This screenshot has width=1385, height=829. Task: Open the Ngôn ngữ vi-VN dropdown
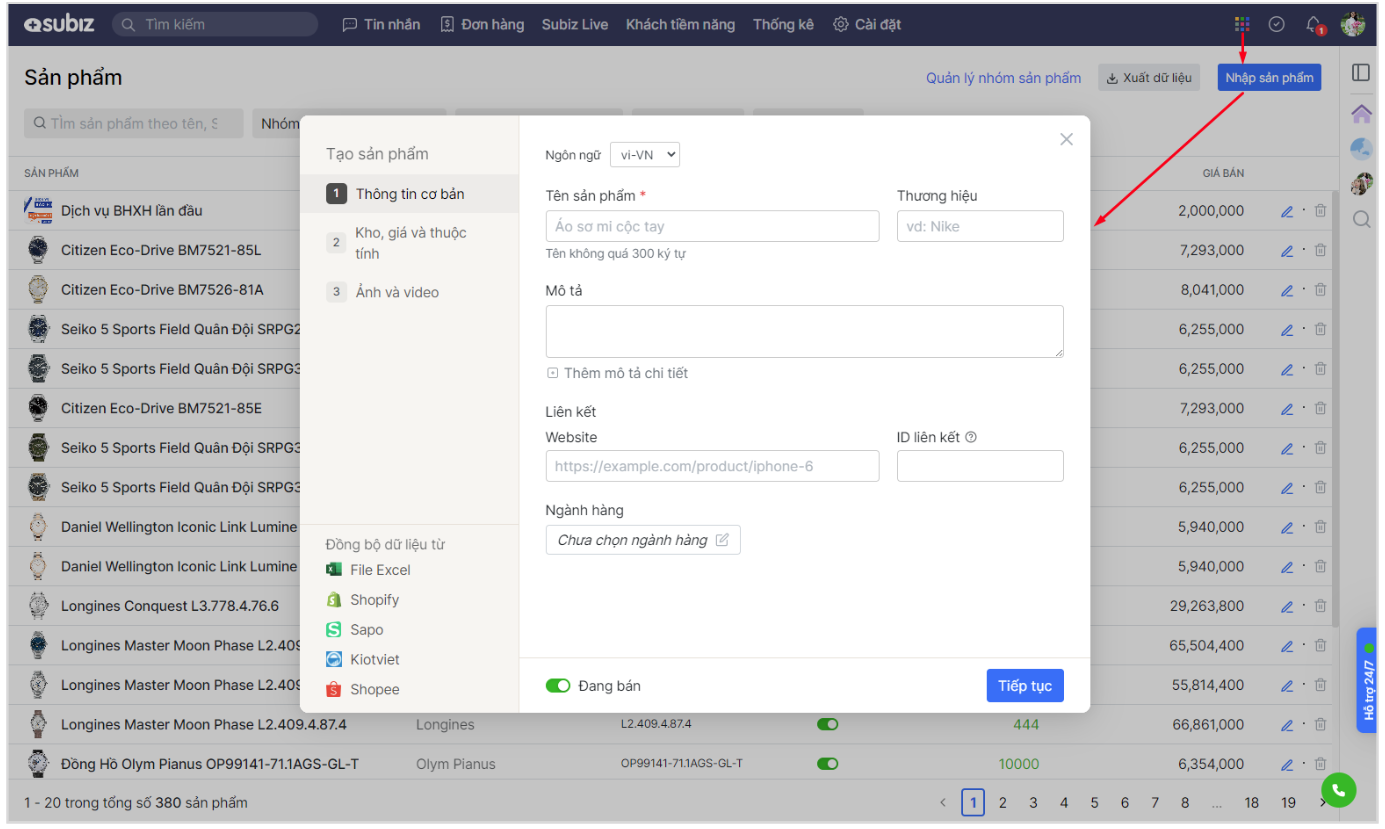pos(644,155)
